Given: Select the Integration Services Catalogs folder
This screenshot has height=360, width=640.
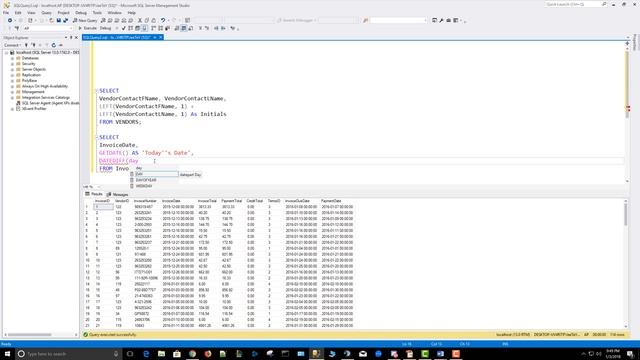Looking at the screenshot, I should 45,98.
